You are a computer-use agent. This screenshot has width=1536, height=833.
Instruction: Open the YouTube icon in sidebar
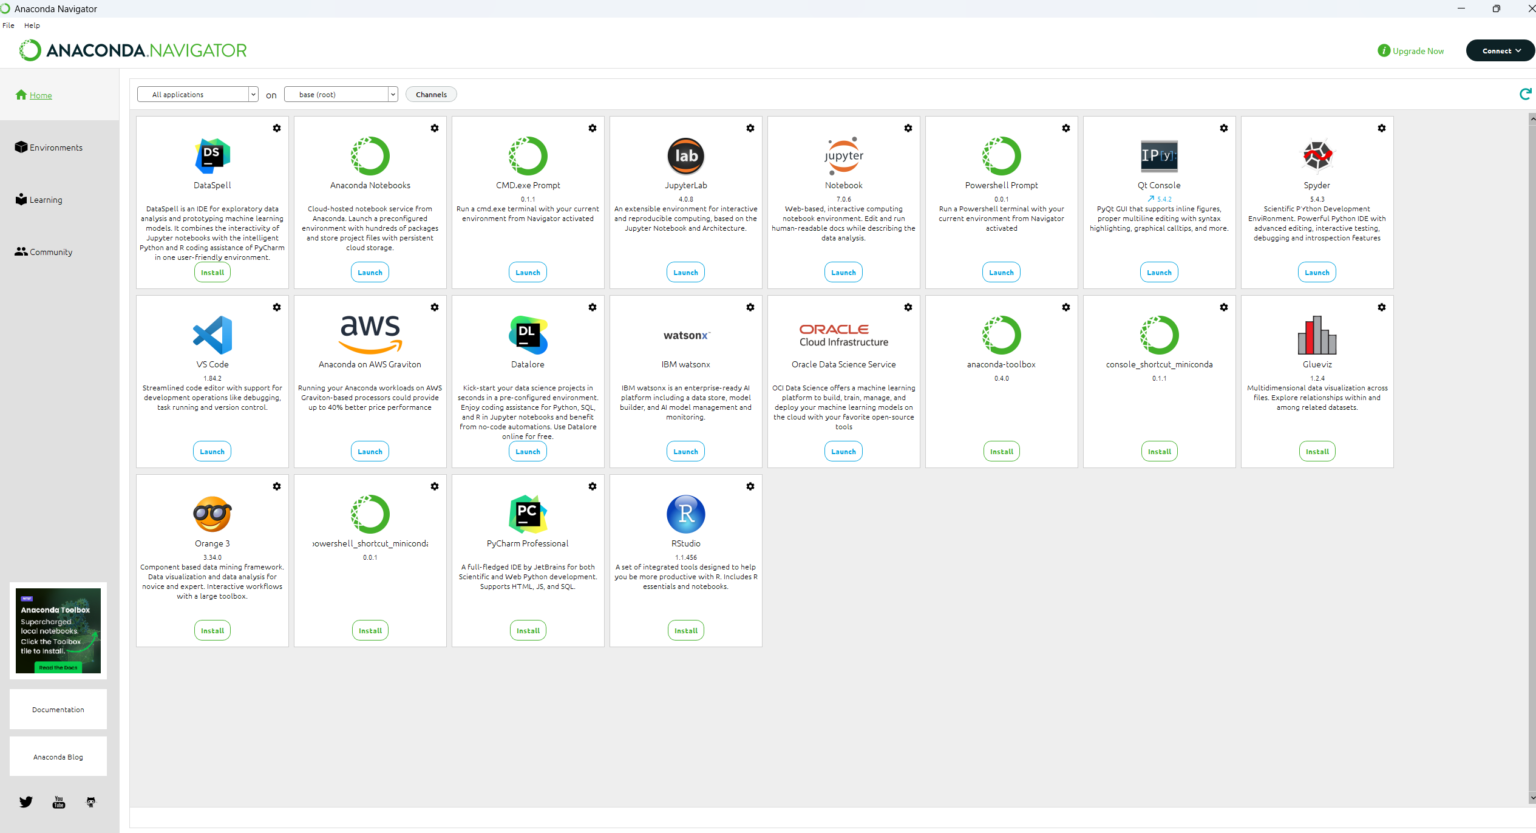point(59,802)
